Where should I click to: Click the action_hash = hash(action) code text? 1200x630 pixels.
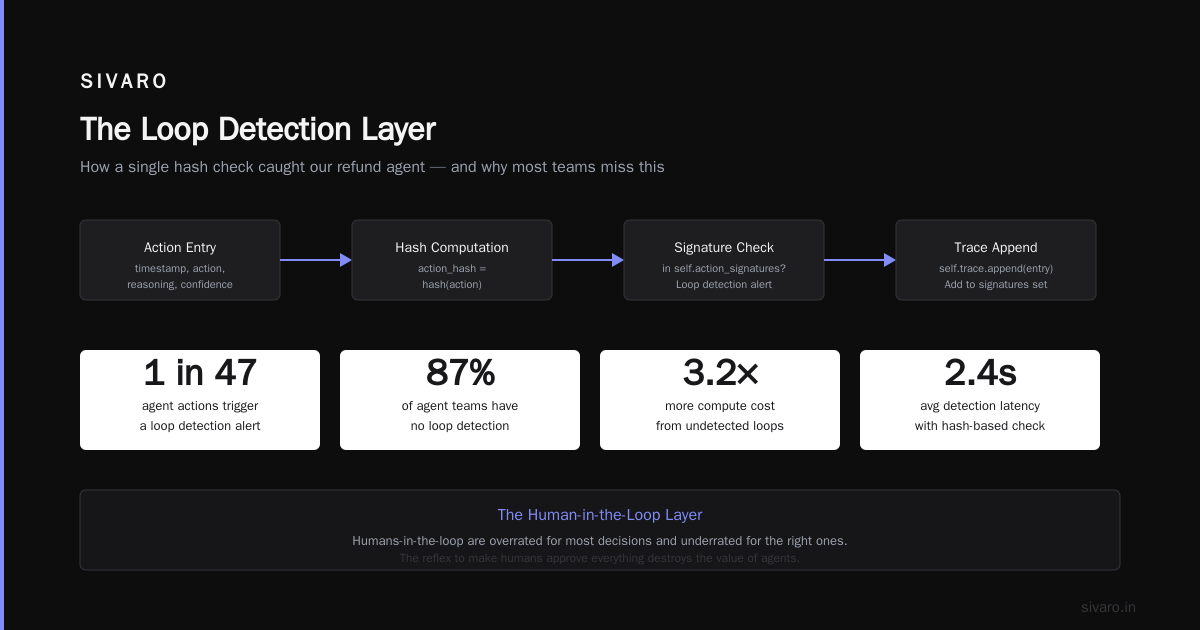(452, 276)
